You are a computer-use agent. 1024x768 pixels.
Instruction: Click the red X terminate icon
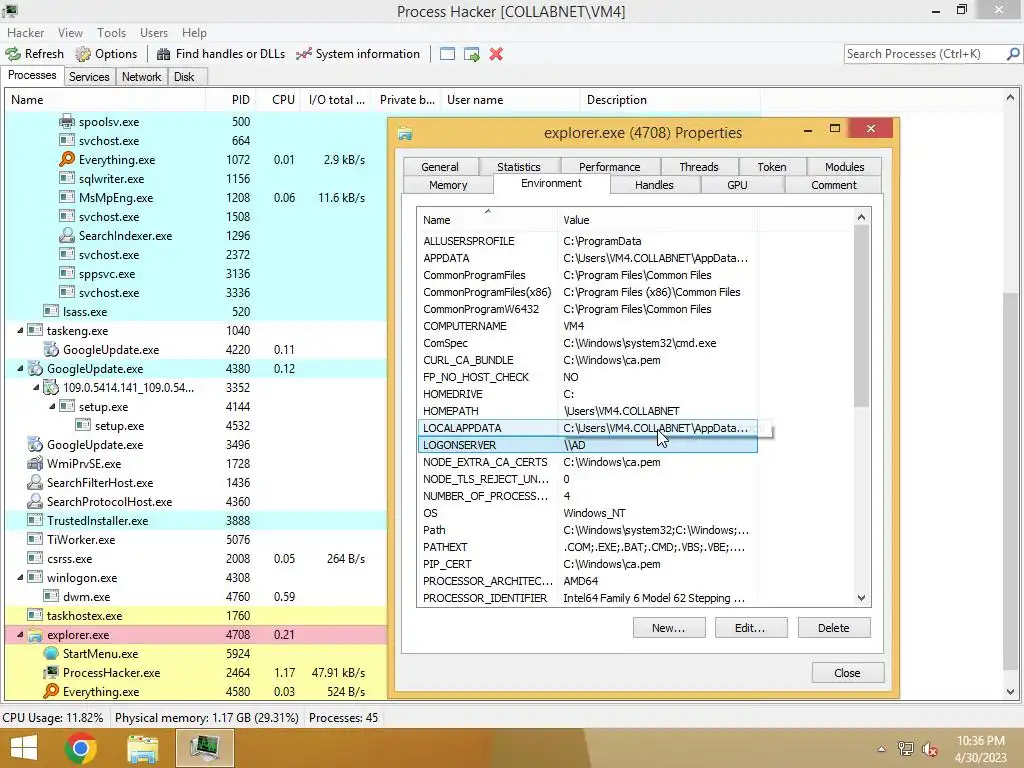pos(496,54)
